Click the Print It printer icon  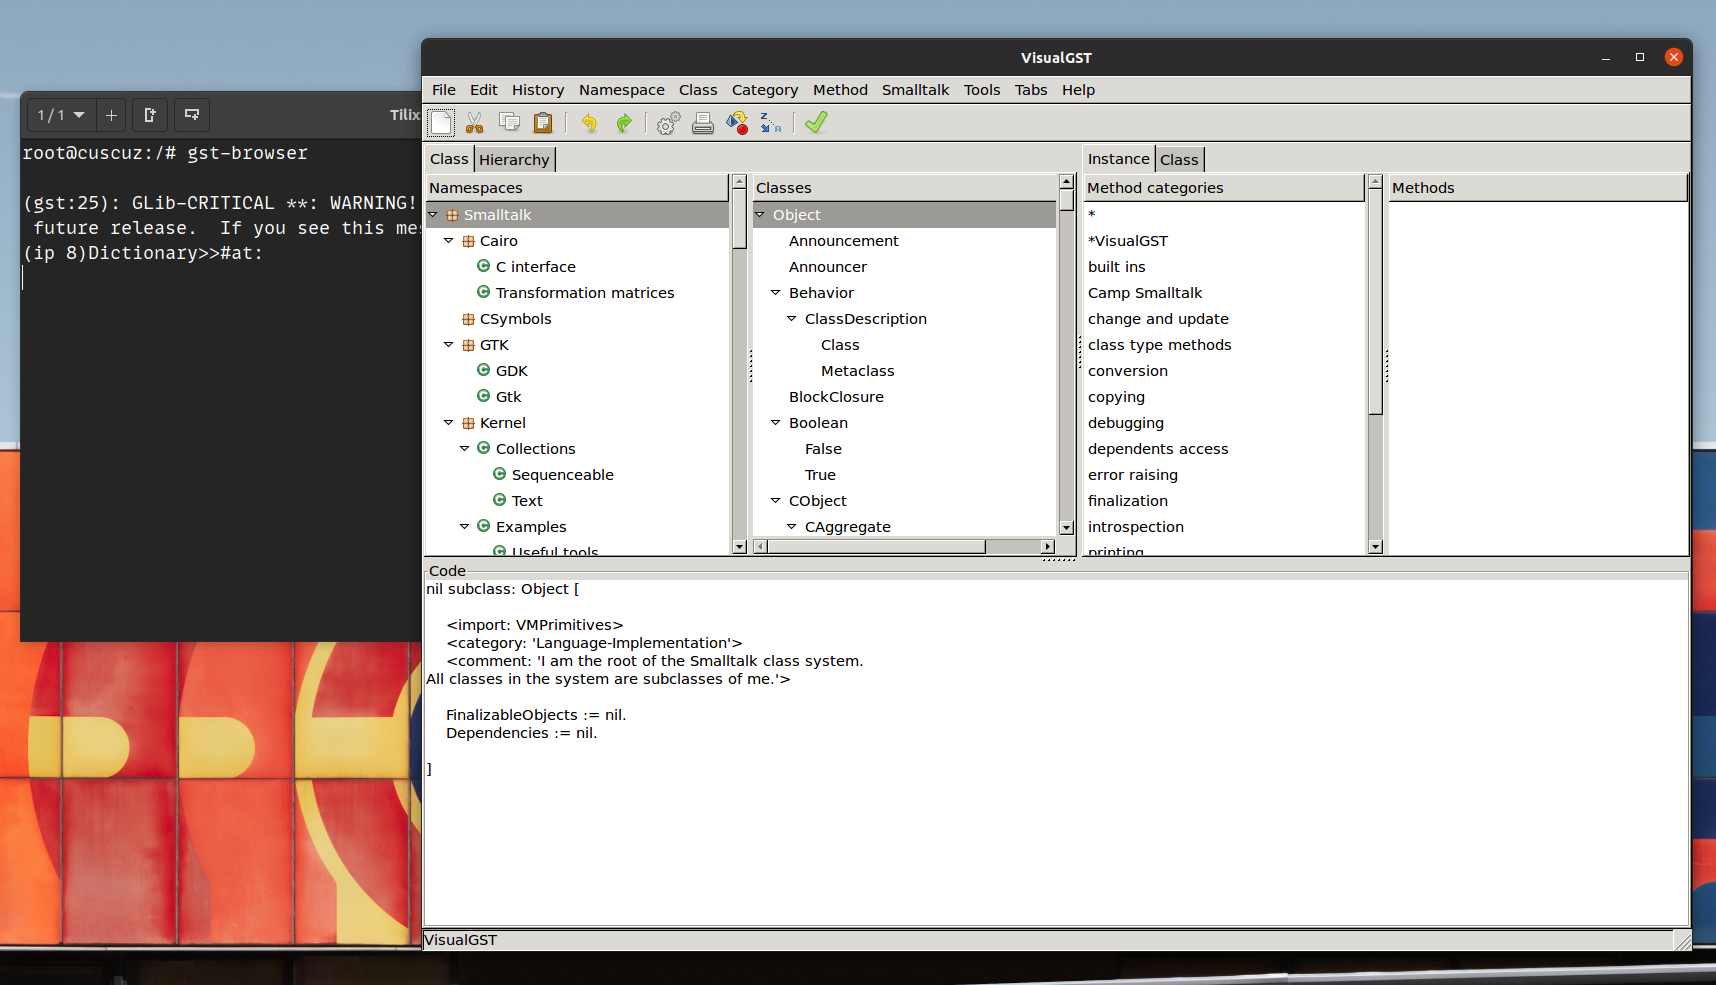(703, 123)
